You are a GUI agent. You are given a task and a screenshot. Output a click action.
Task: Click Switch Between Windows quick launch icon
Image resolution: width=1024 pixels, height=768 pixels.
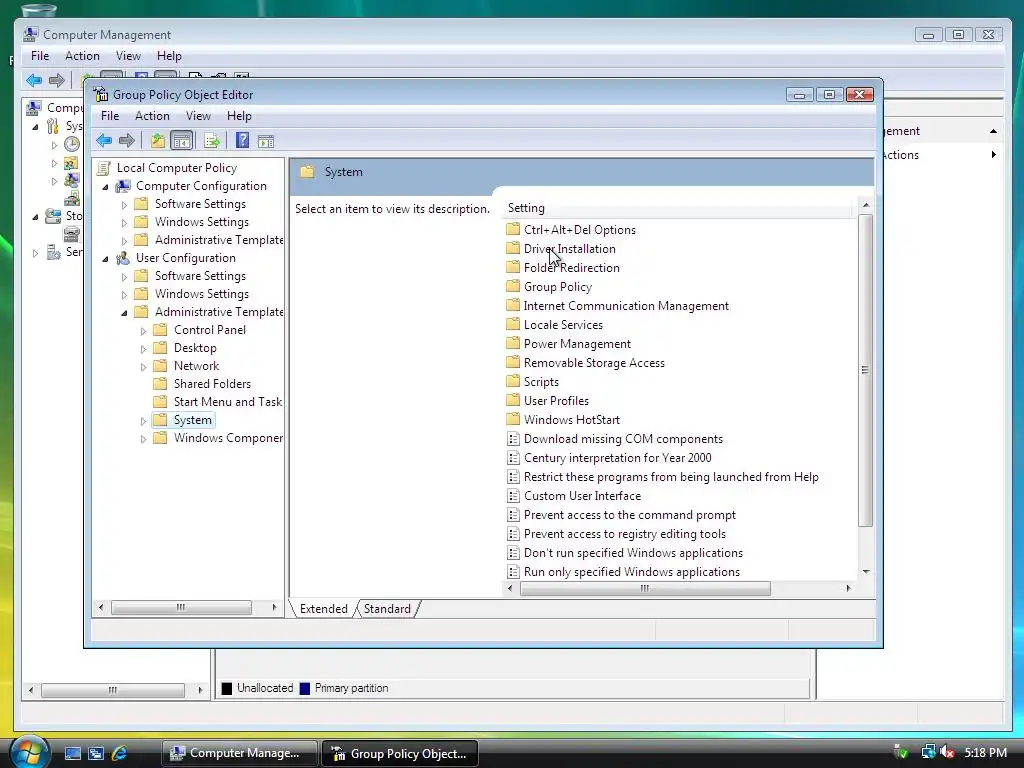95,753
